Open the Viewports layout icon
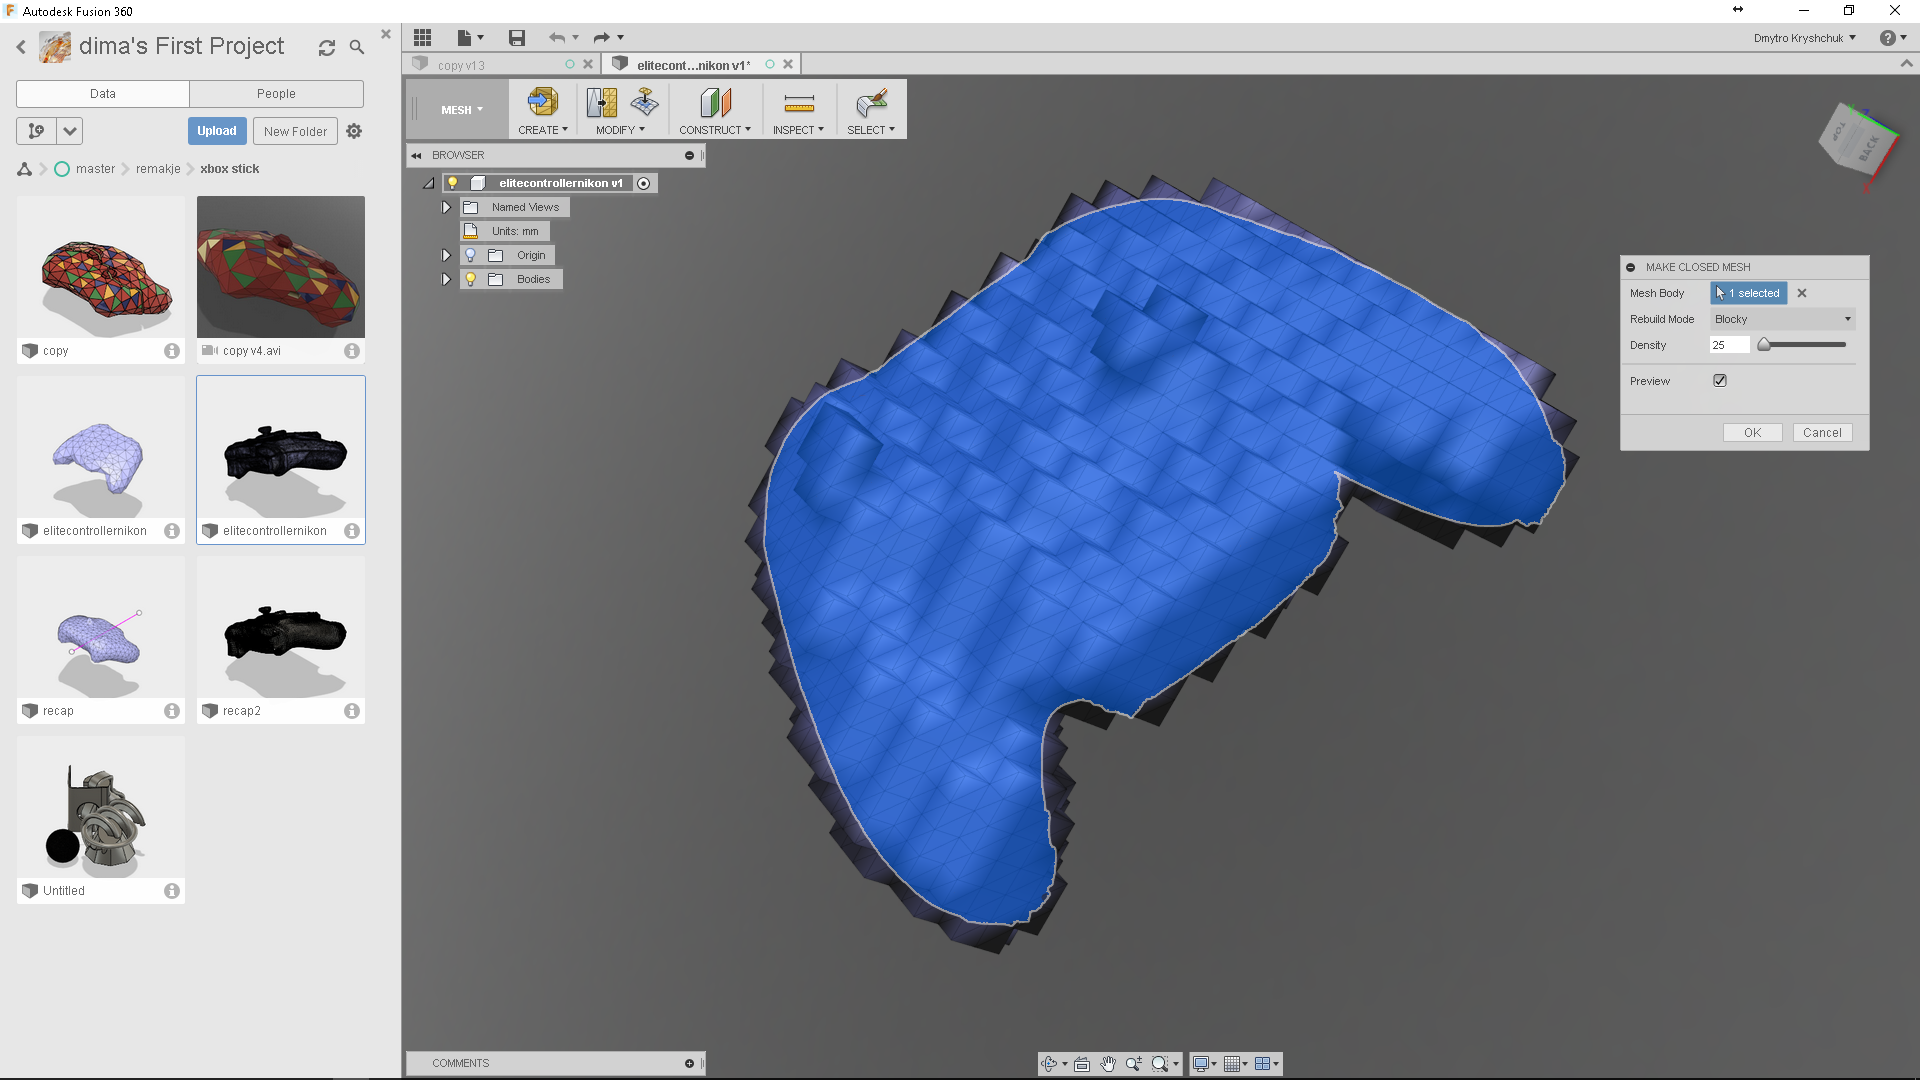 1262,1064
